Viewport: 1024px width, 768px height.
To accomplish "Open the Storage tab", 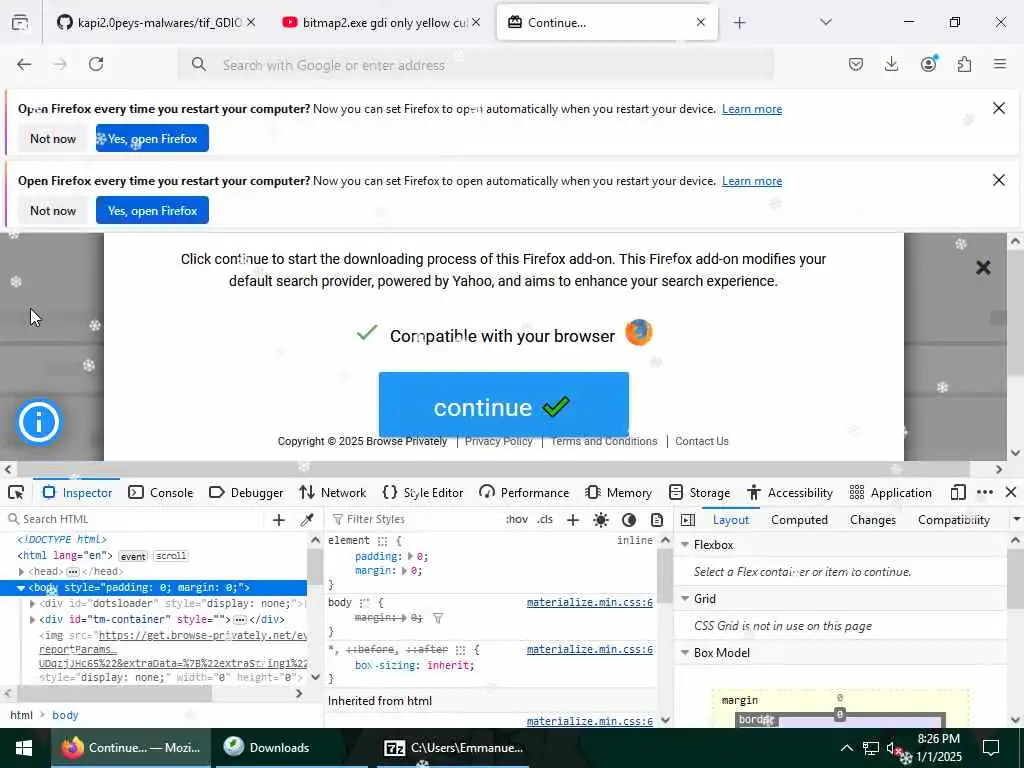I will (699, 492).
